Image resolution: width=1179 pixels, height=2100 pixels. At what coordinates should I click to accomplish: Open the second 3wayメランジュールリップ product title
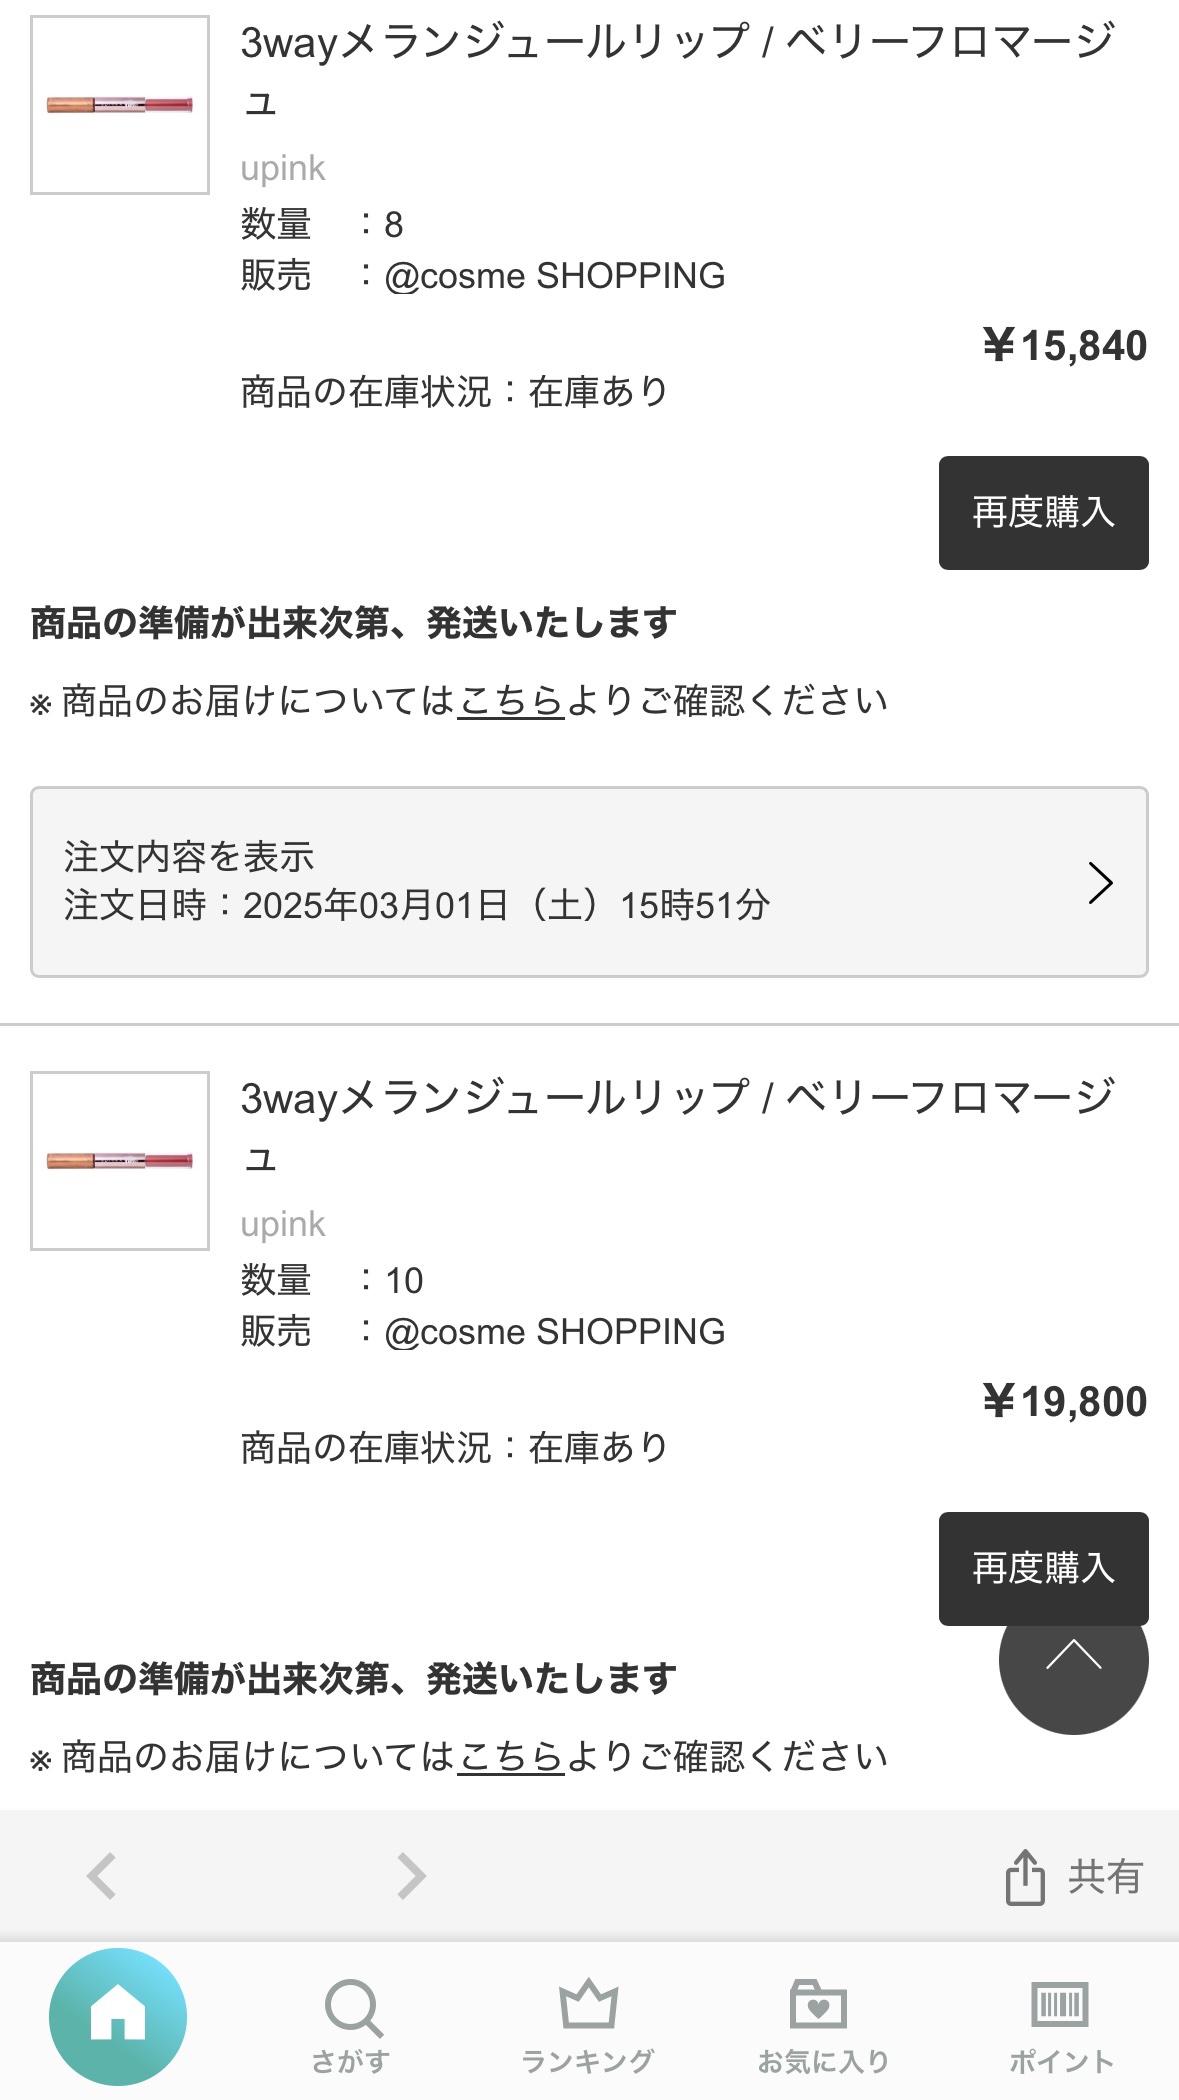pos(676,1100)
